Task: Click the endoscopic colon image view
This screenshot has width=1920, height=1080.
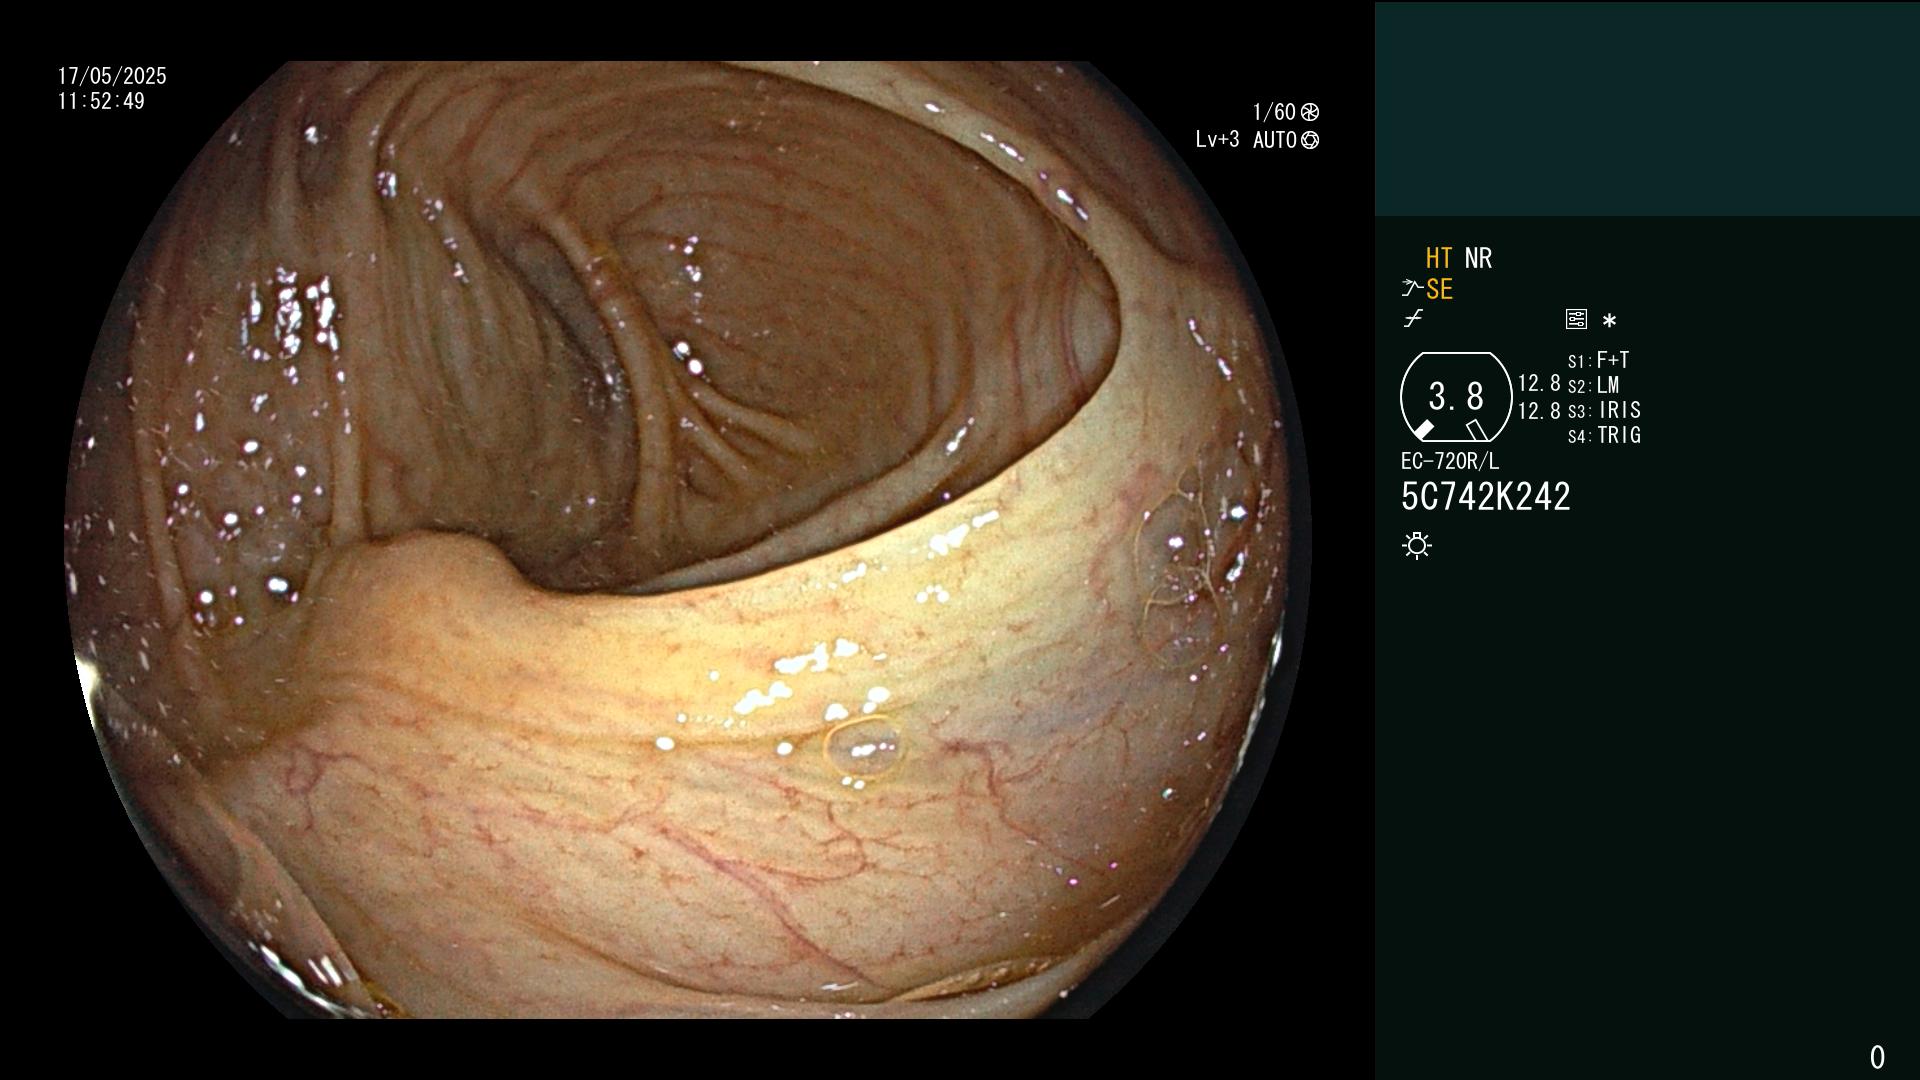Action: coord(688,540)
